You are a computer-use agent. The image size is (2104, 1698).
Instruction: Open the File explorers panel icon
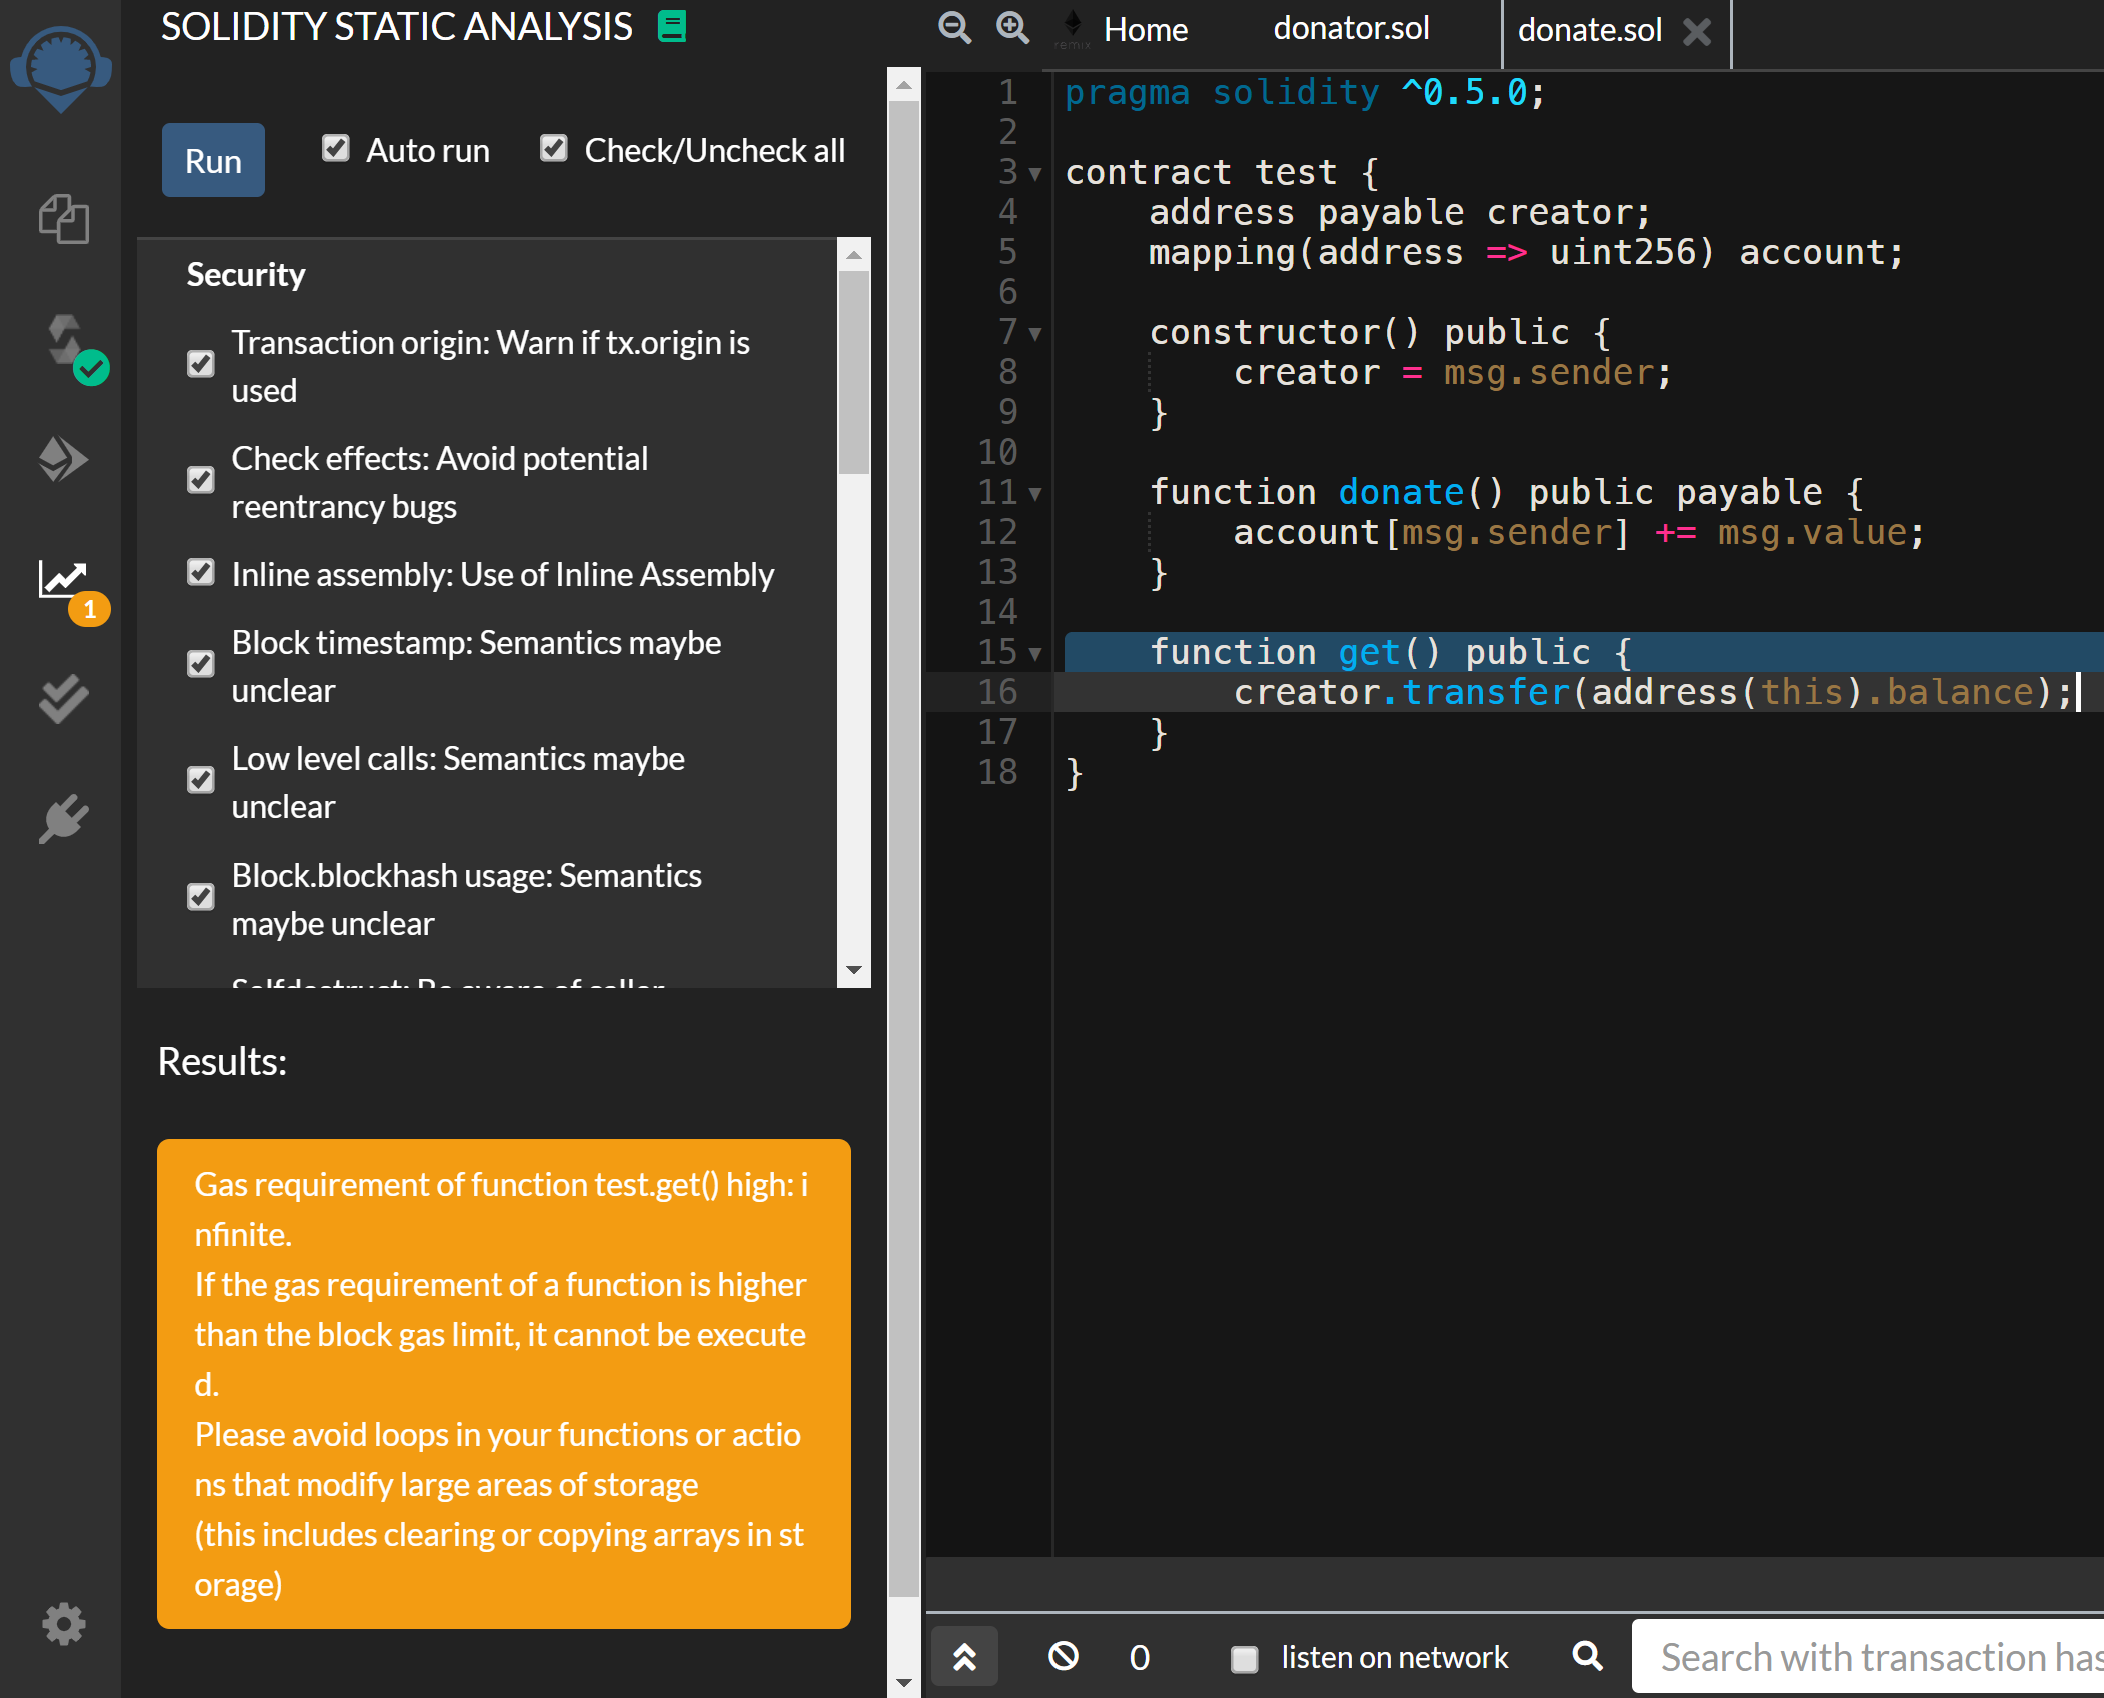[63, 219]
